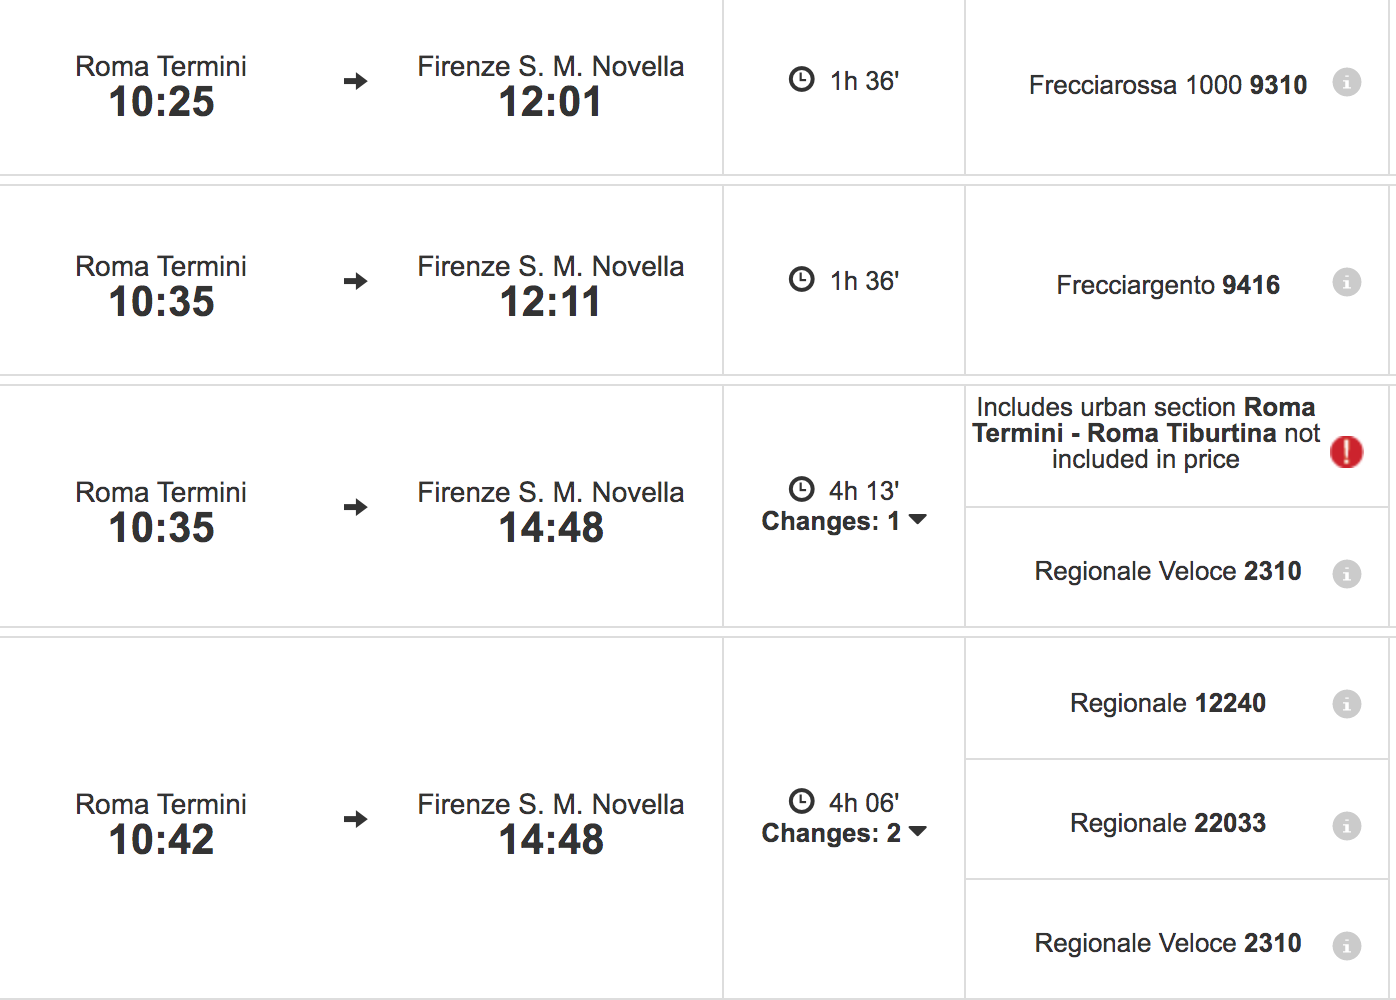Open info for last Regionale Veloce 2310

tap(1346, 946)
